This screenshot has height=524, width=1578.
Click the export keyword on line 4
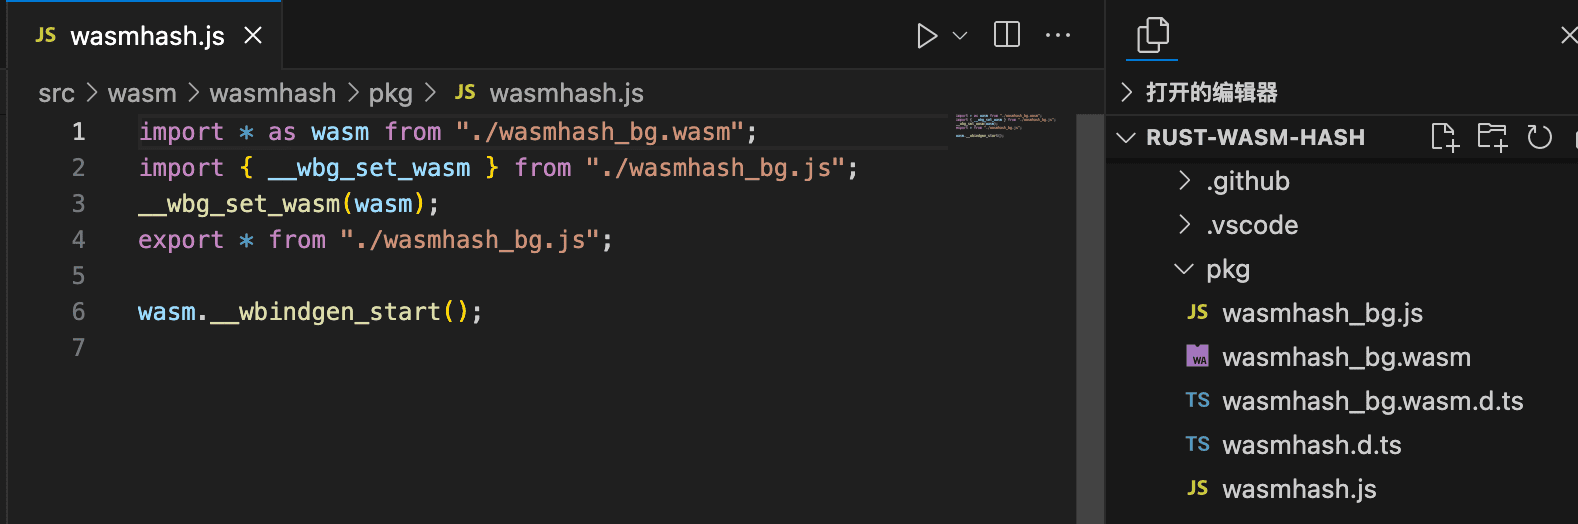[x=181, y=240]
